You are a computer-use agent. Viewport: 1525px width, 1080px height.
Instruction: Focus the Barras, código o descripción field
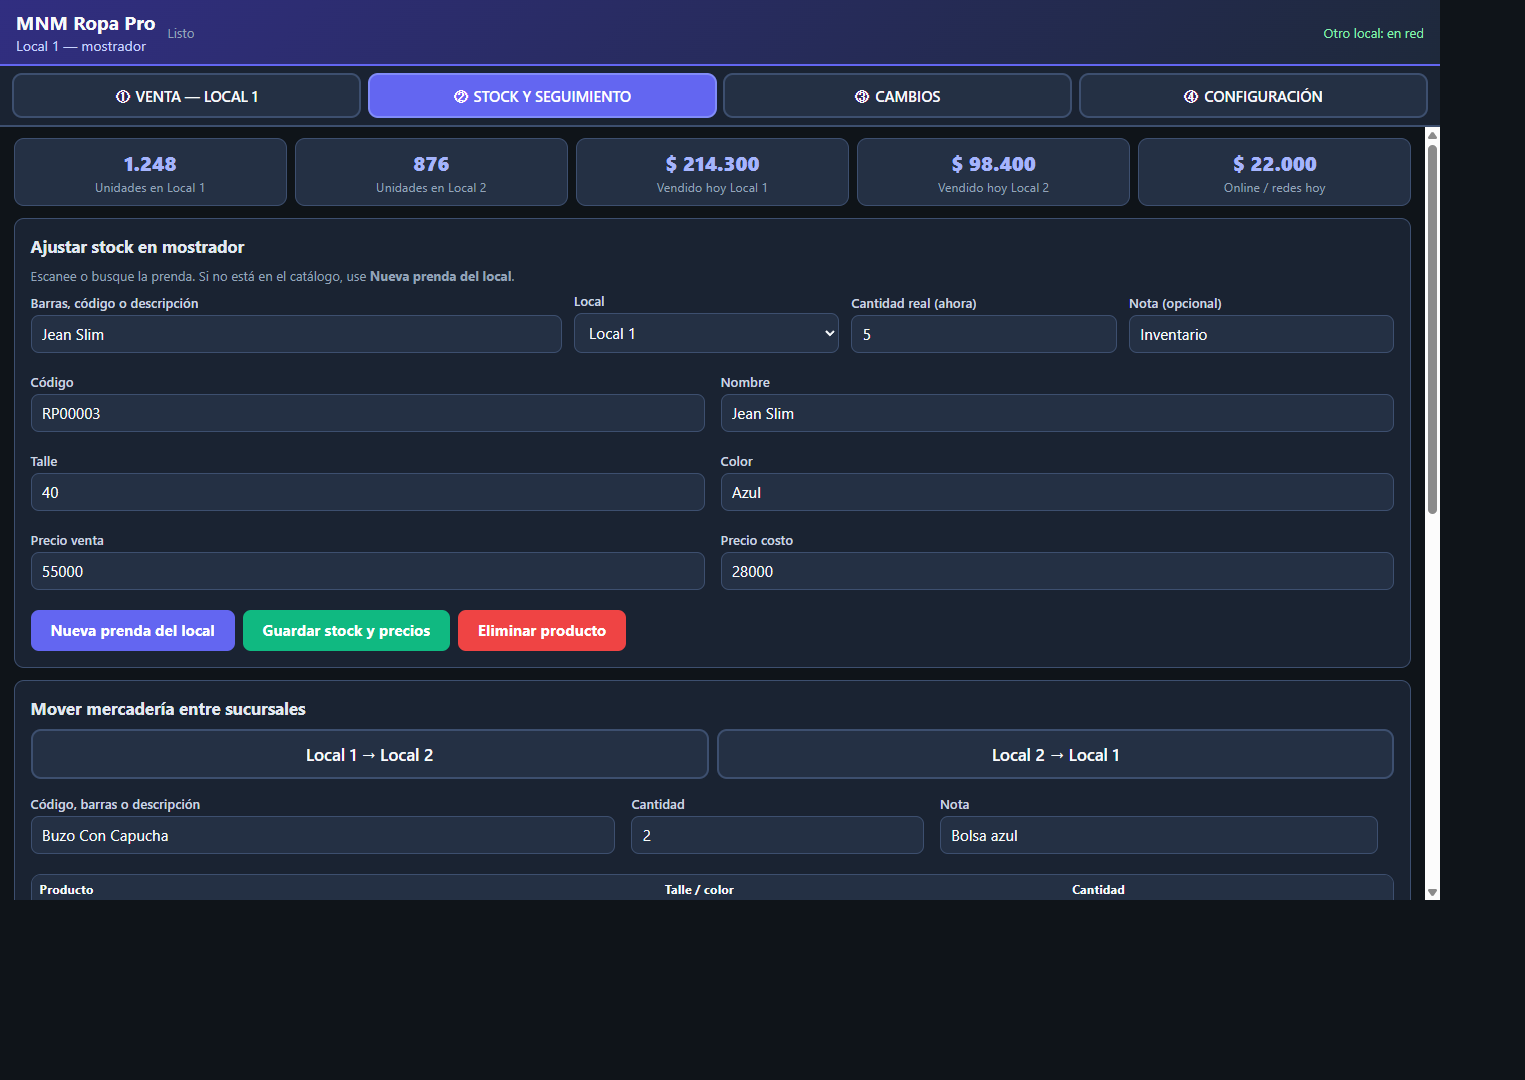(x=296, y=335)
